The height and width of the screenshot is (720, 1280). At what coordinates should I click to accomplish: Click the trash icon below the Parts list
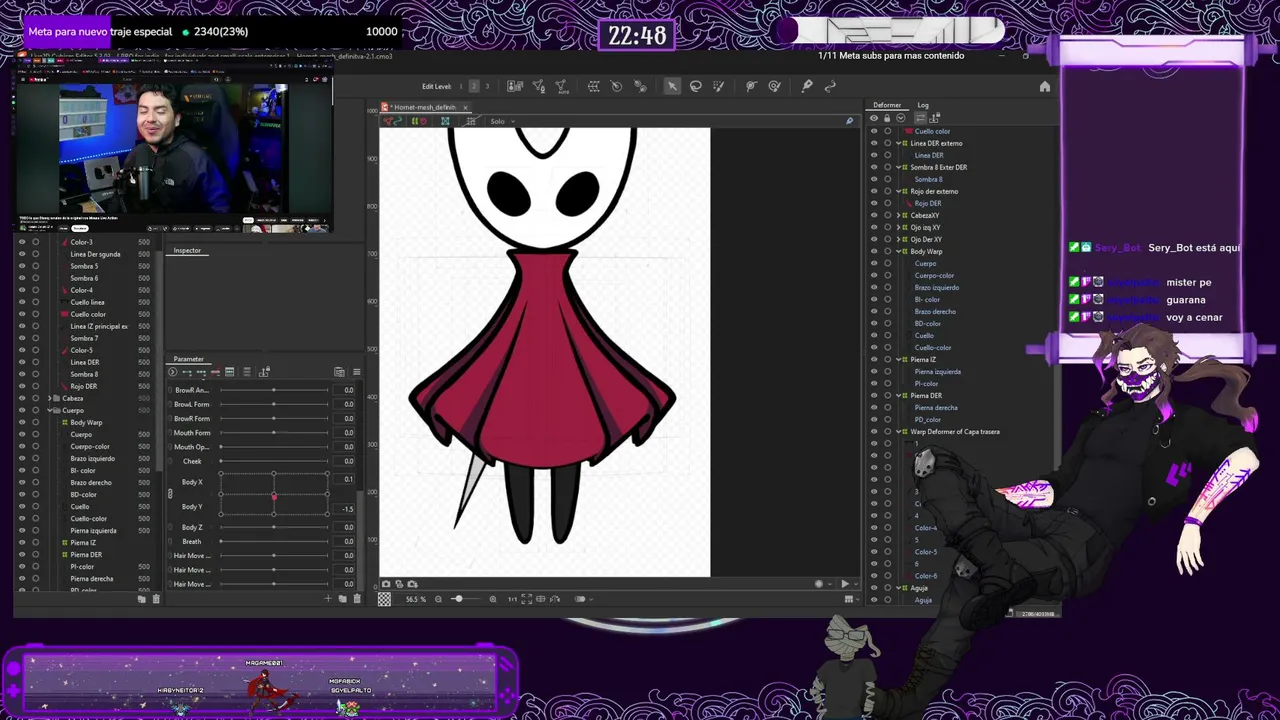pos(156,599)
